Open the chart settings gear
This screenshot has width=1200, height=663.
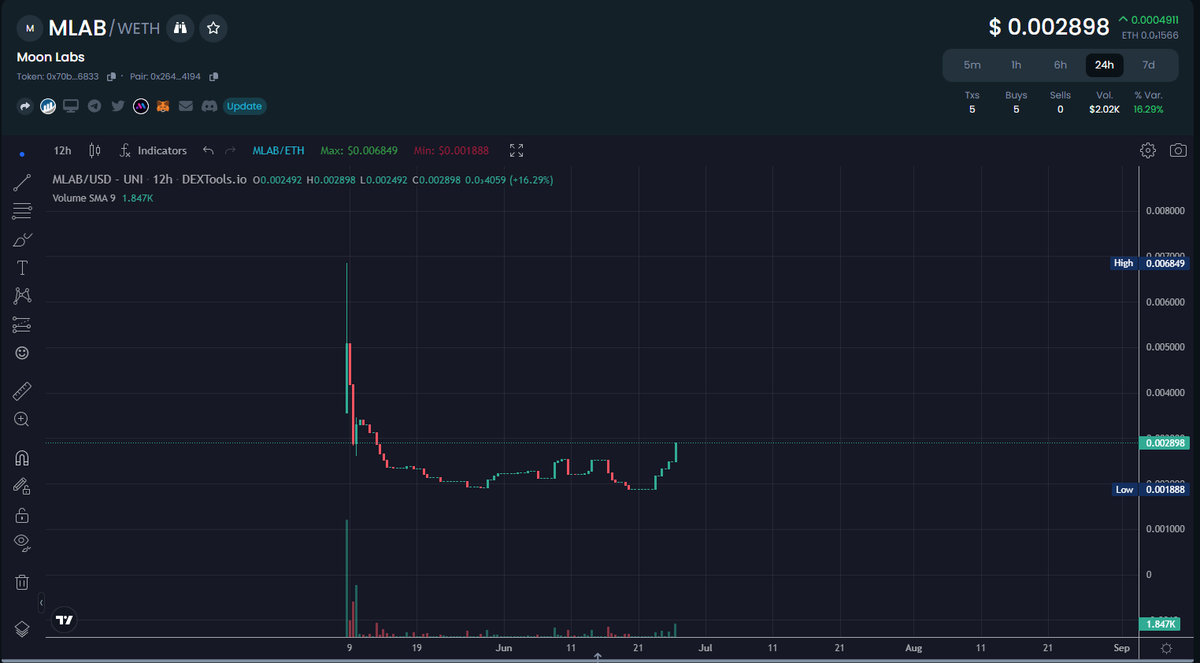(1148, 150)
